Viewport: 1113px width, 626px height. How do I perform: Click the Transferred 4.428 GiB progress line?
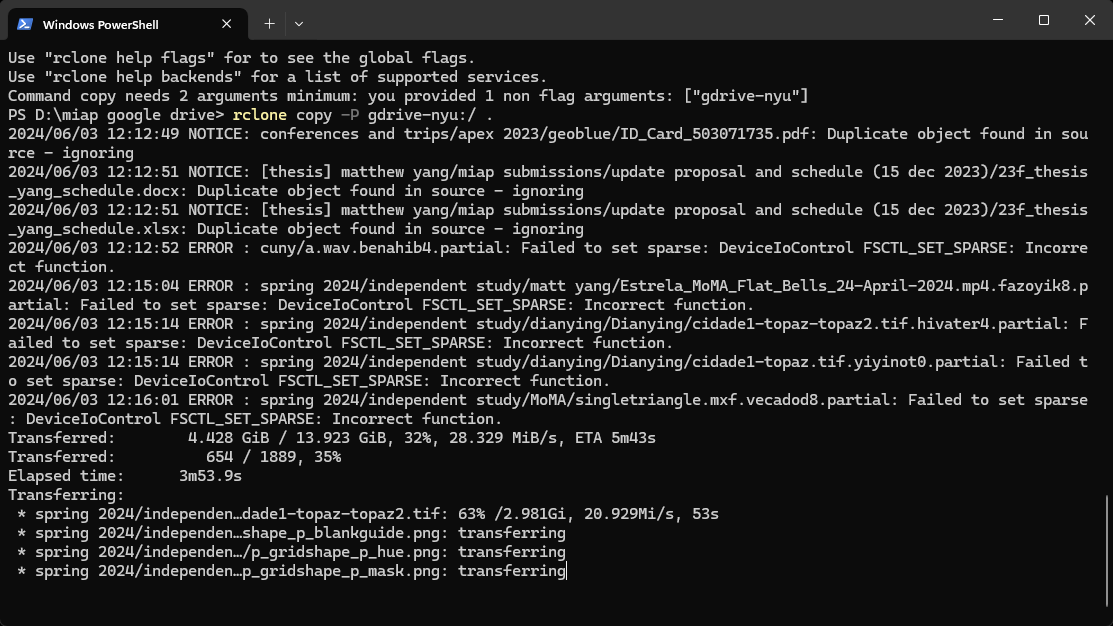[330, 437]
